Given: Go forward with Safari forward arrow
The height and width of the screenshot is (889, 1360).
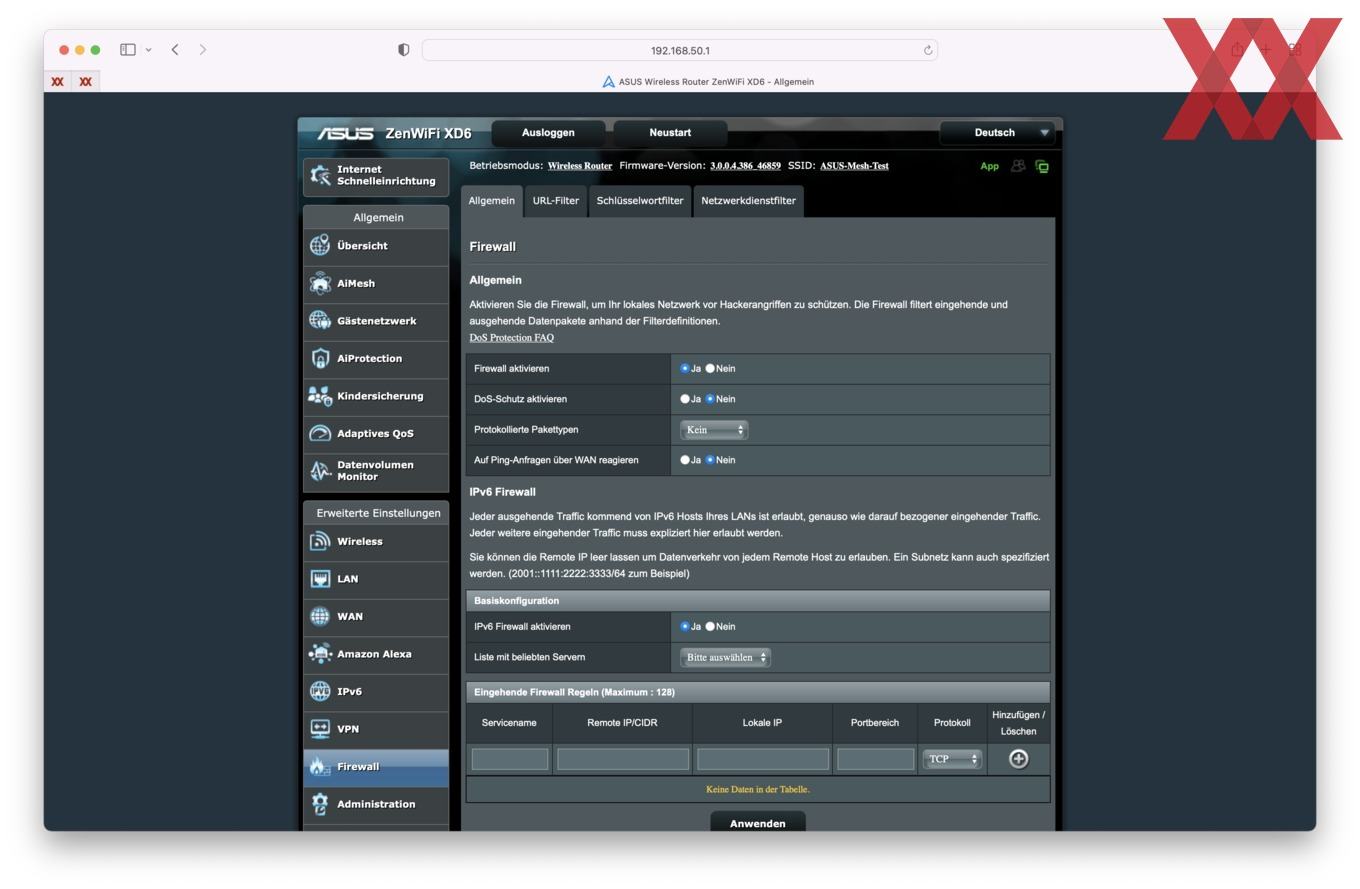Looking at the screenshot, I should (x=203, y=49).
